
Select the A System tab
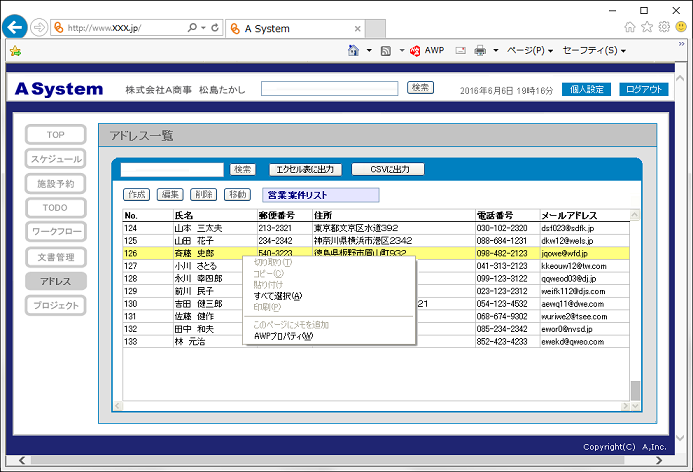click(294, 29)
